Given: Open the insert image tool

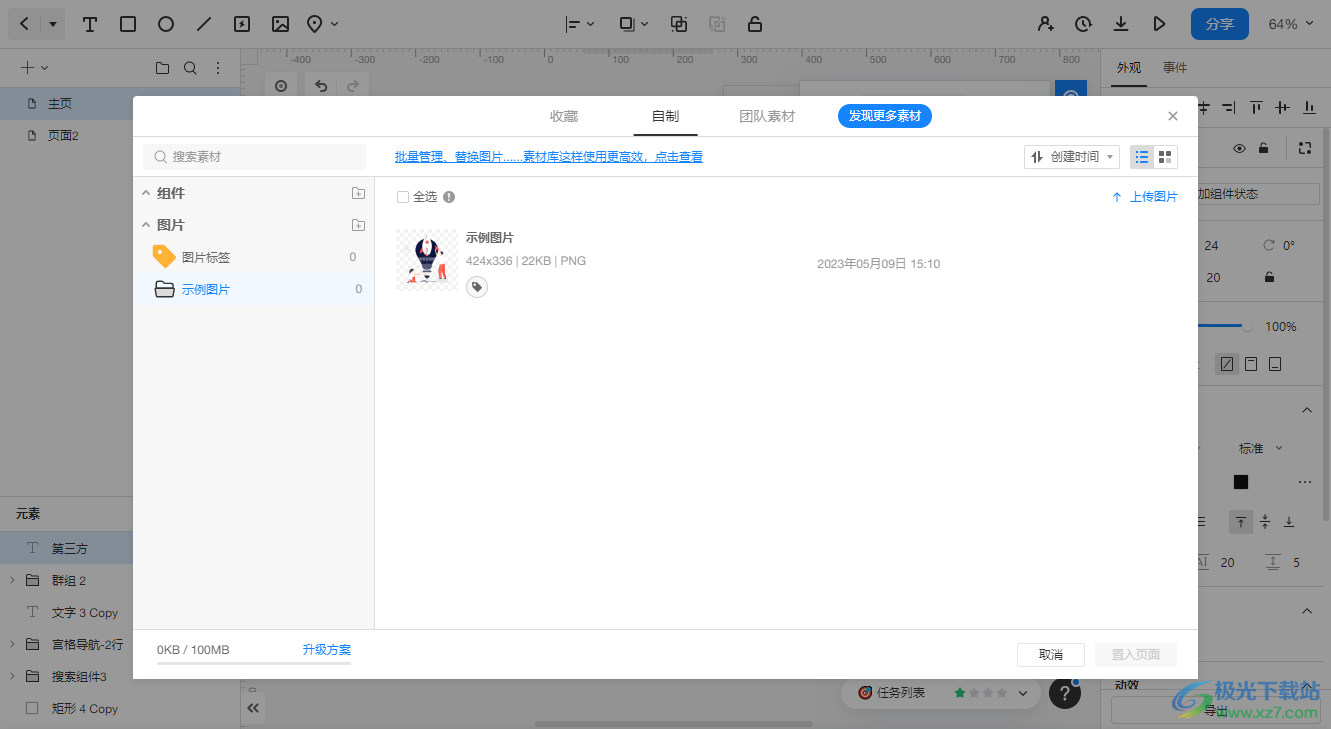Looking at the screenshot, I should click(x=281, y=23).
